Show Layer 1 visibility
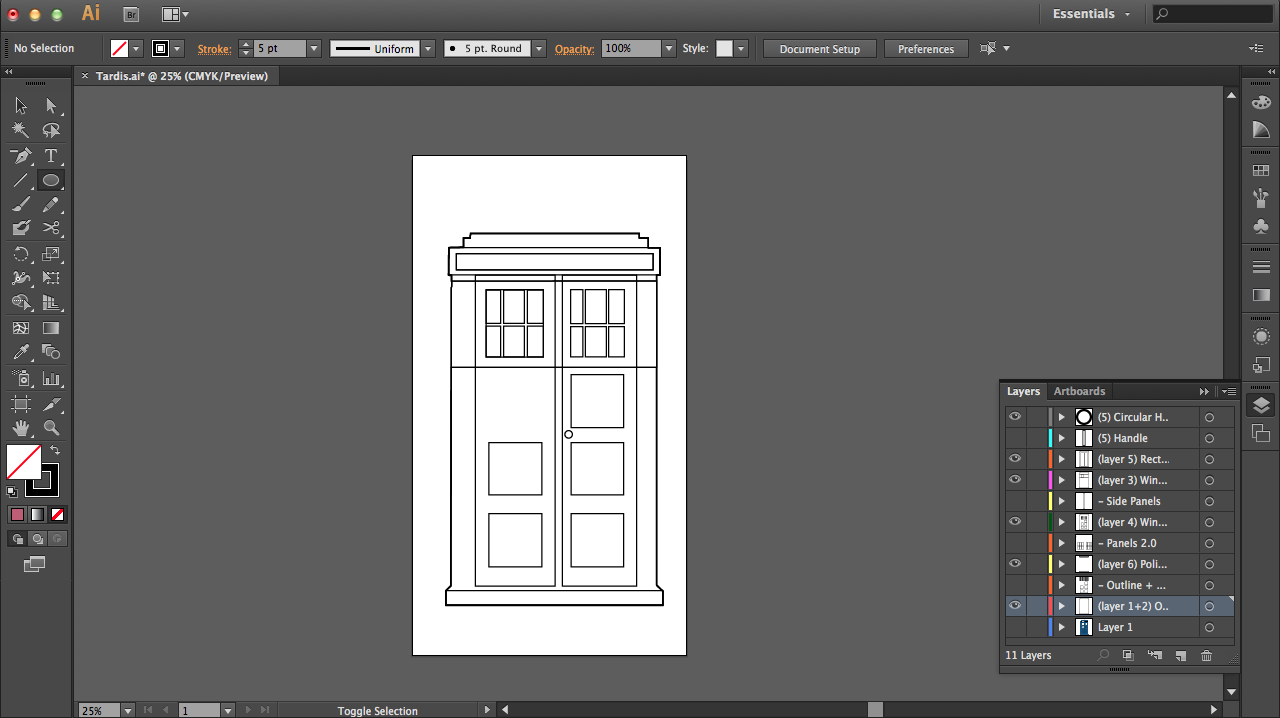Screen dimensions: 1280x718 coord(1015,627)
